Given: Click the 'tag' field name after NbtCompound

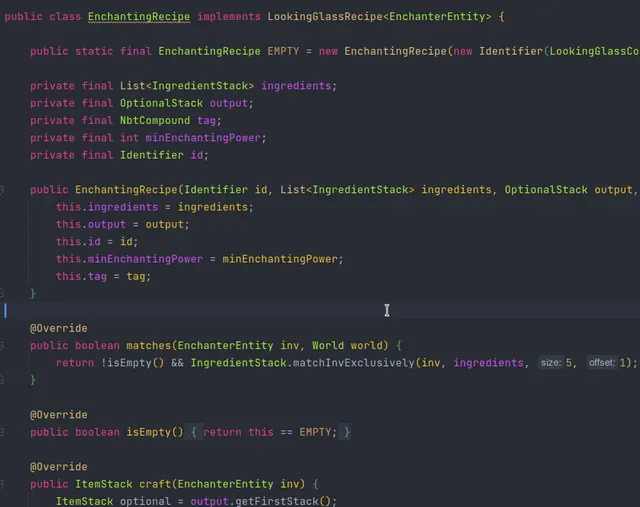Looking at the screenshot, I should (206, 121).
